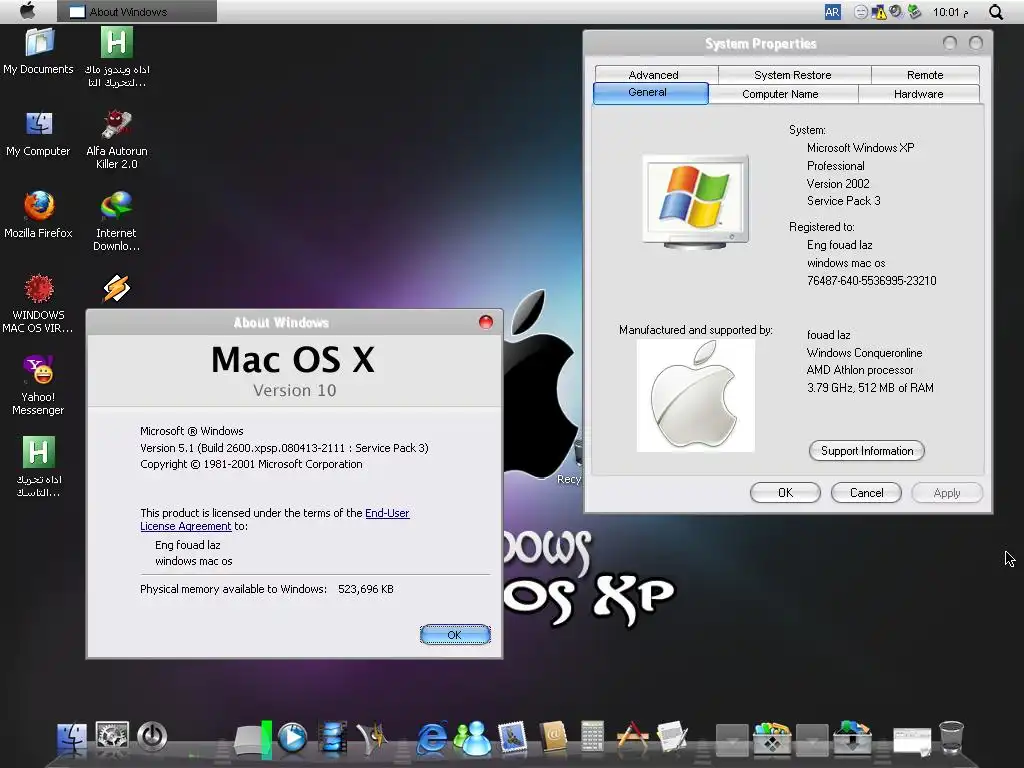Viewport: 1024px width, 768px height.
Task: Open Messenger buddies icon in dock
Action: pos(472,739)
